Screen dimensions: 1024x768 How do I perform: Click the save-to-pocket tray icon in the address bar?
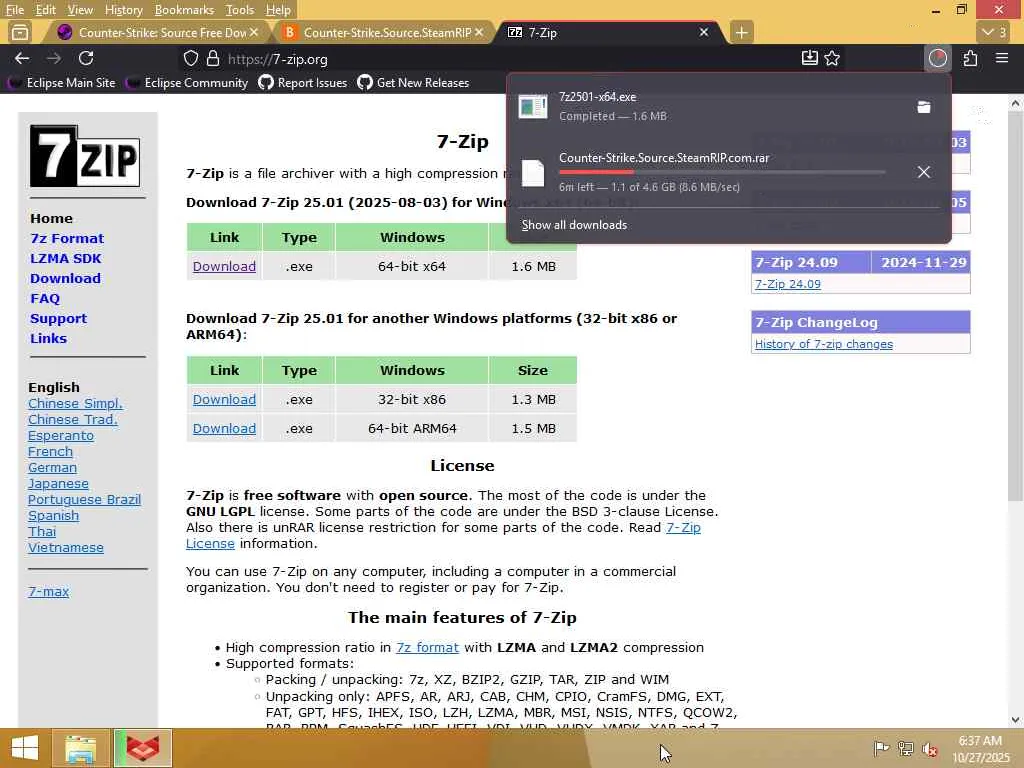click(809, 58)
